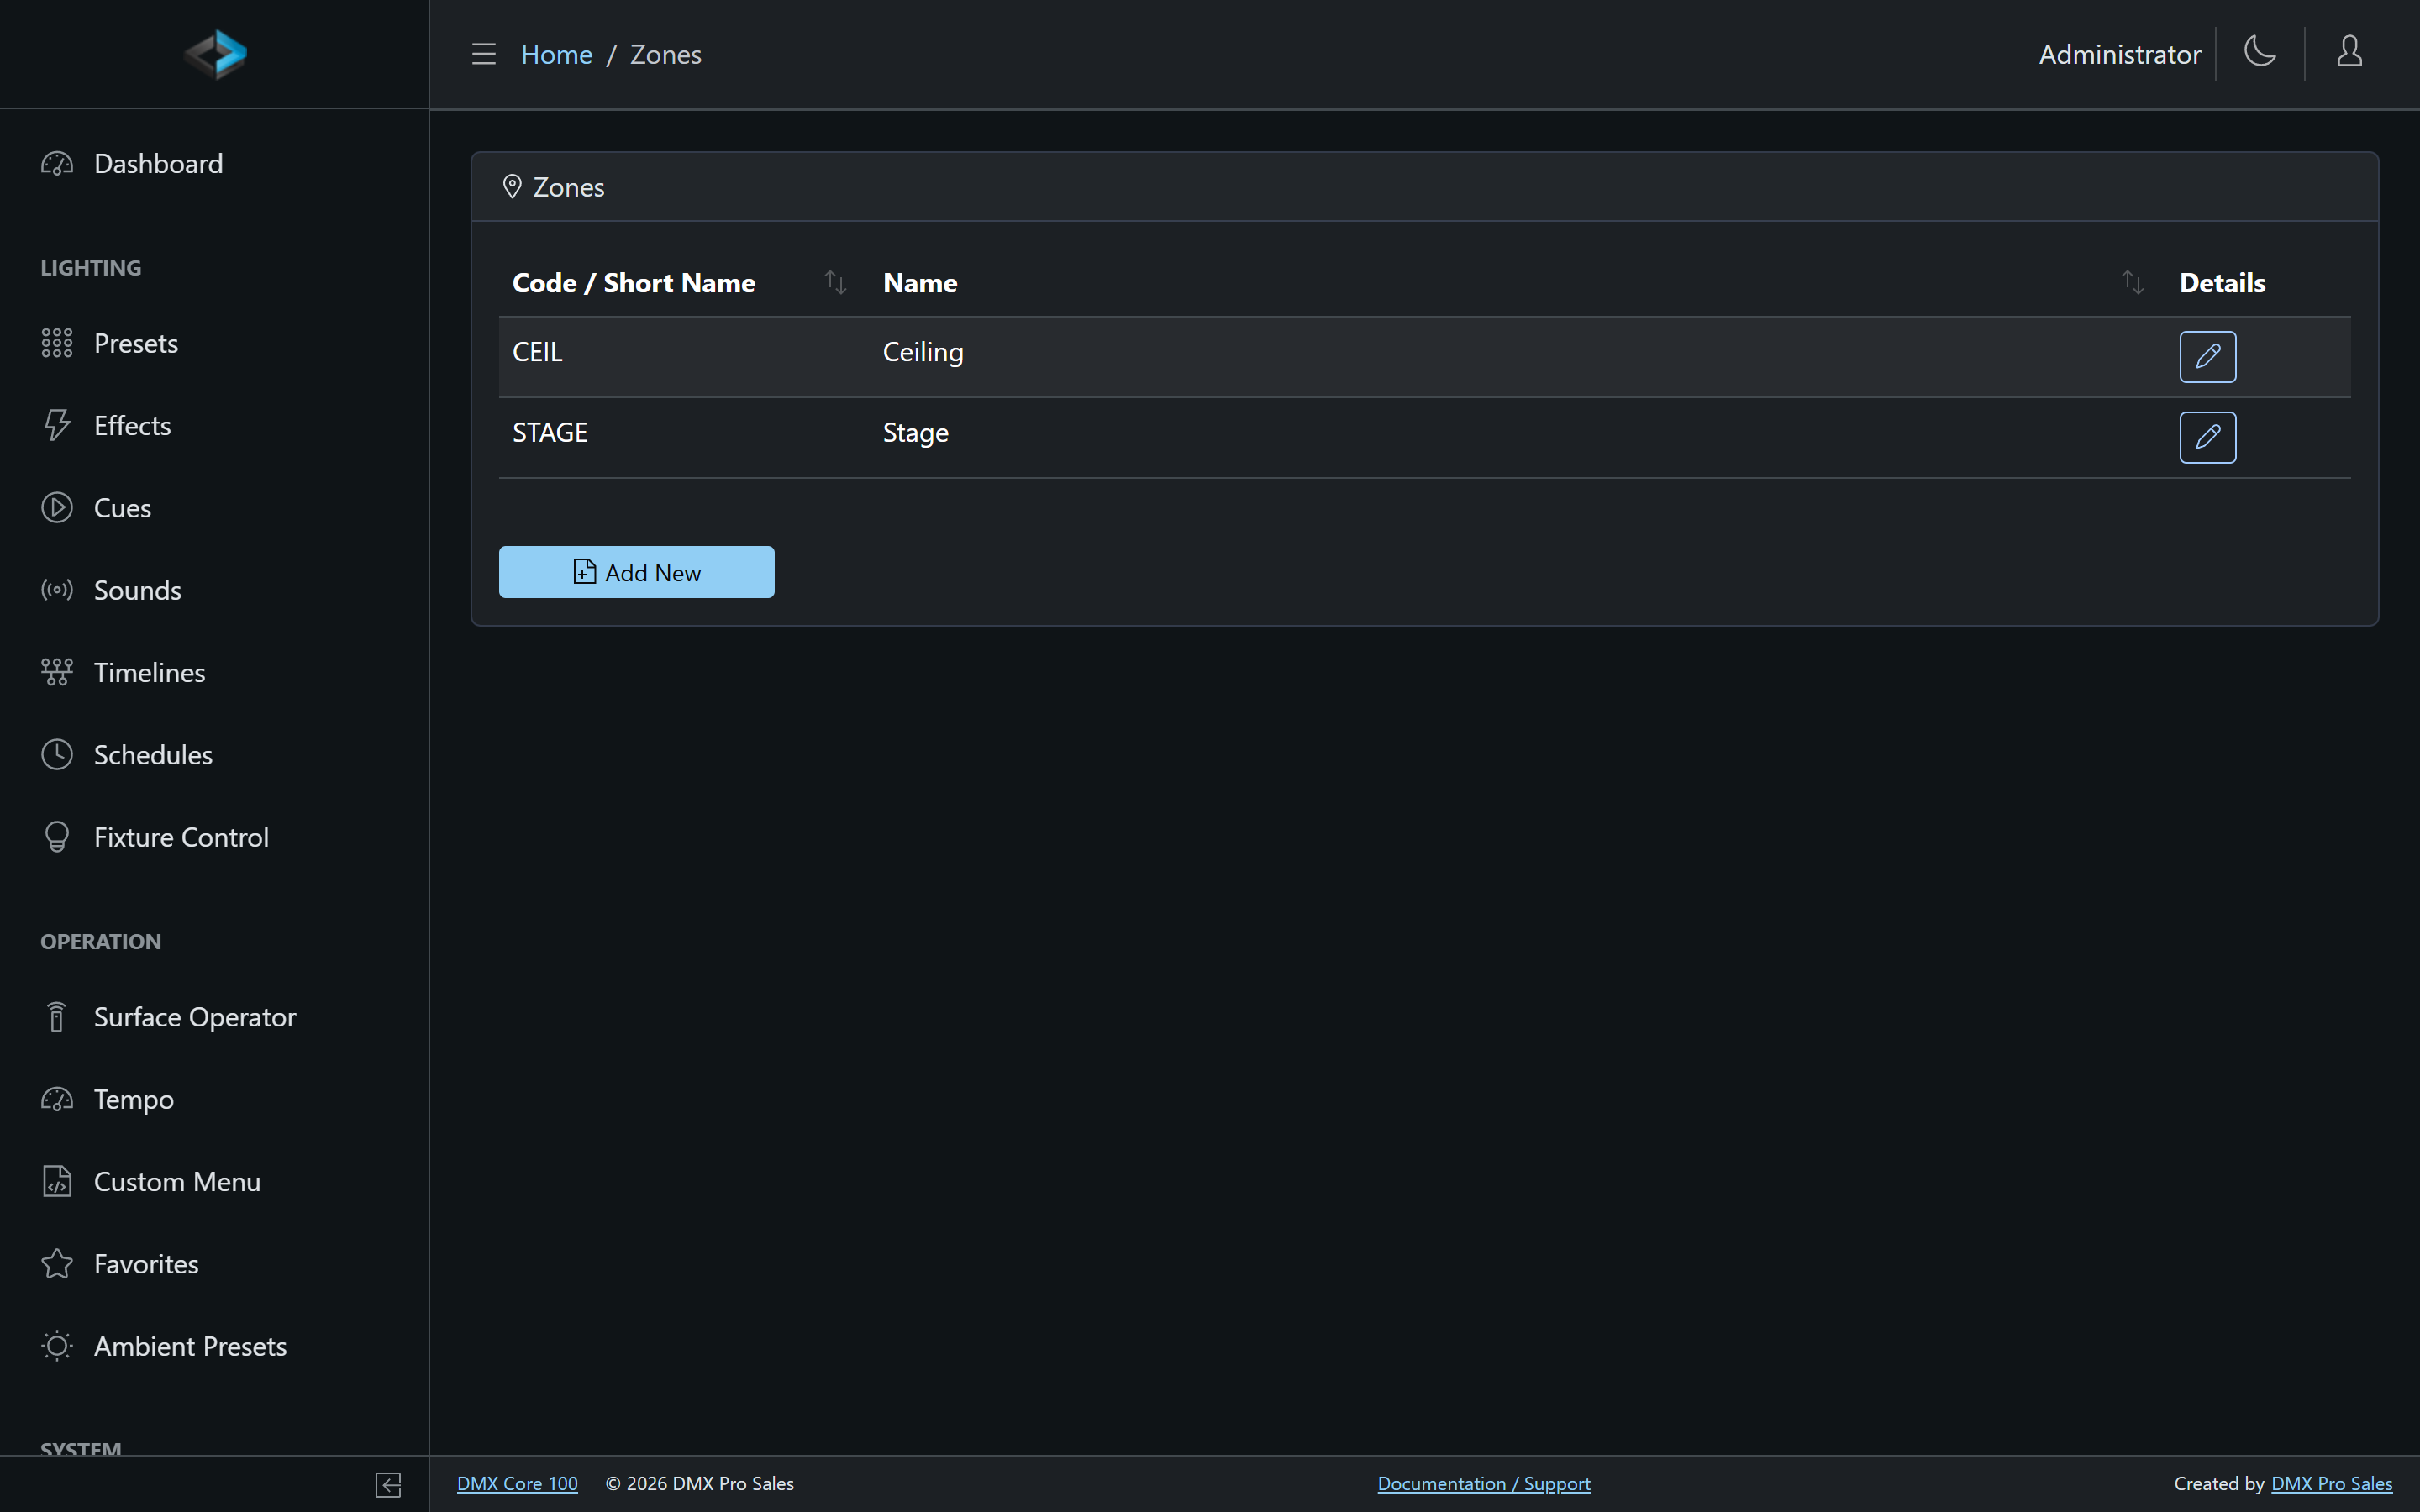Click the Details column header
Image resolution: width=2420 pixels, height=1512 pixels.
pos(2222,283)
